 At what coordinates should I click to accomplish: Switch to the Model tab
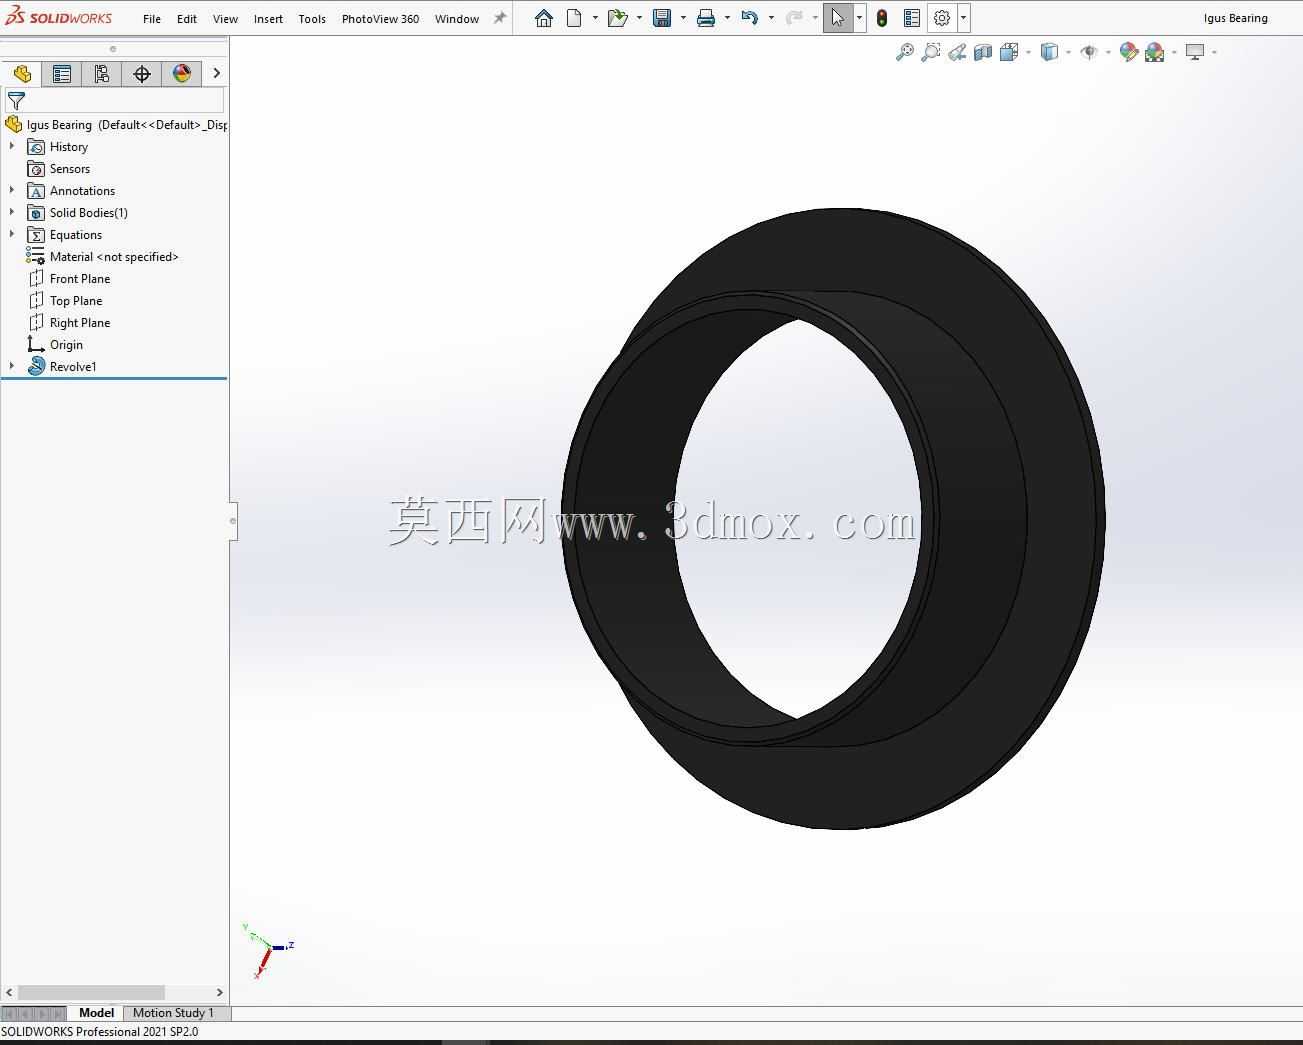click(96, 1013)
